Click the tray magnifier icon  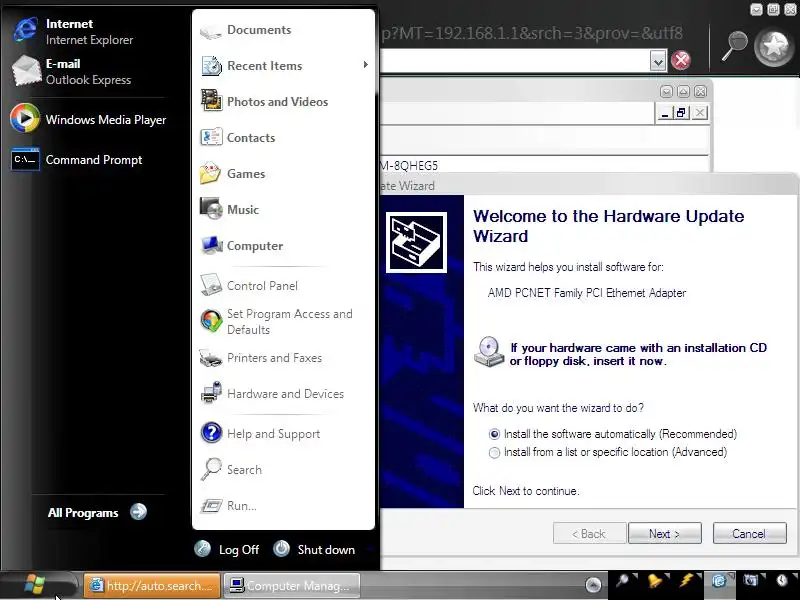pyautogui.click(x=622, y=581)
